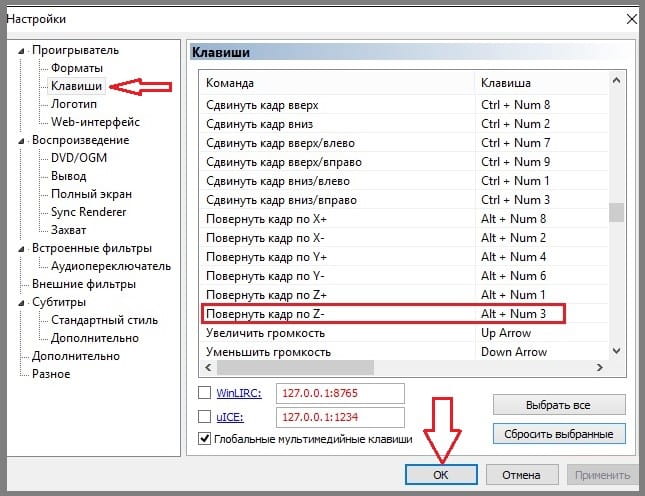
Task: Click the Ctrl + Num 8 key cell
Action: pos(515,105)
